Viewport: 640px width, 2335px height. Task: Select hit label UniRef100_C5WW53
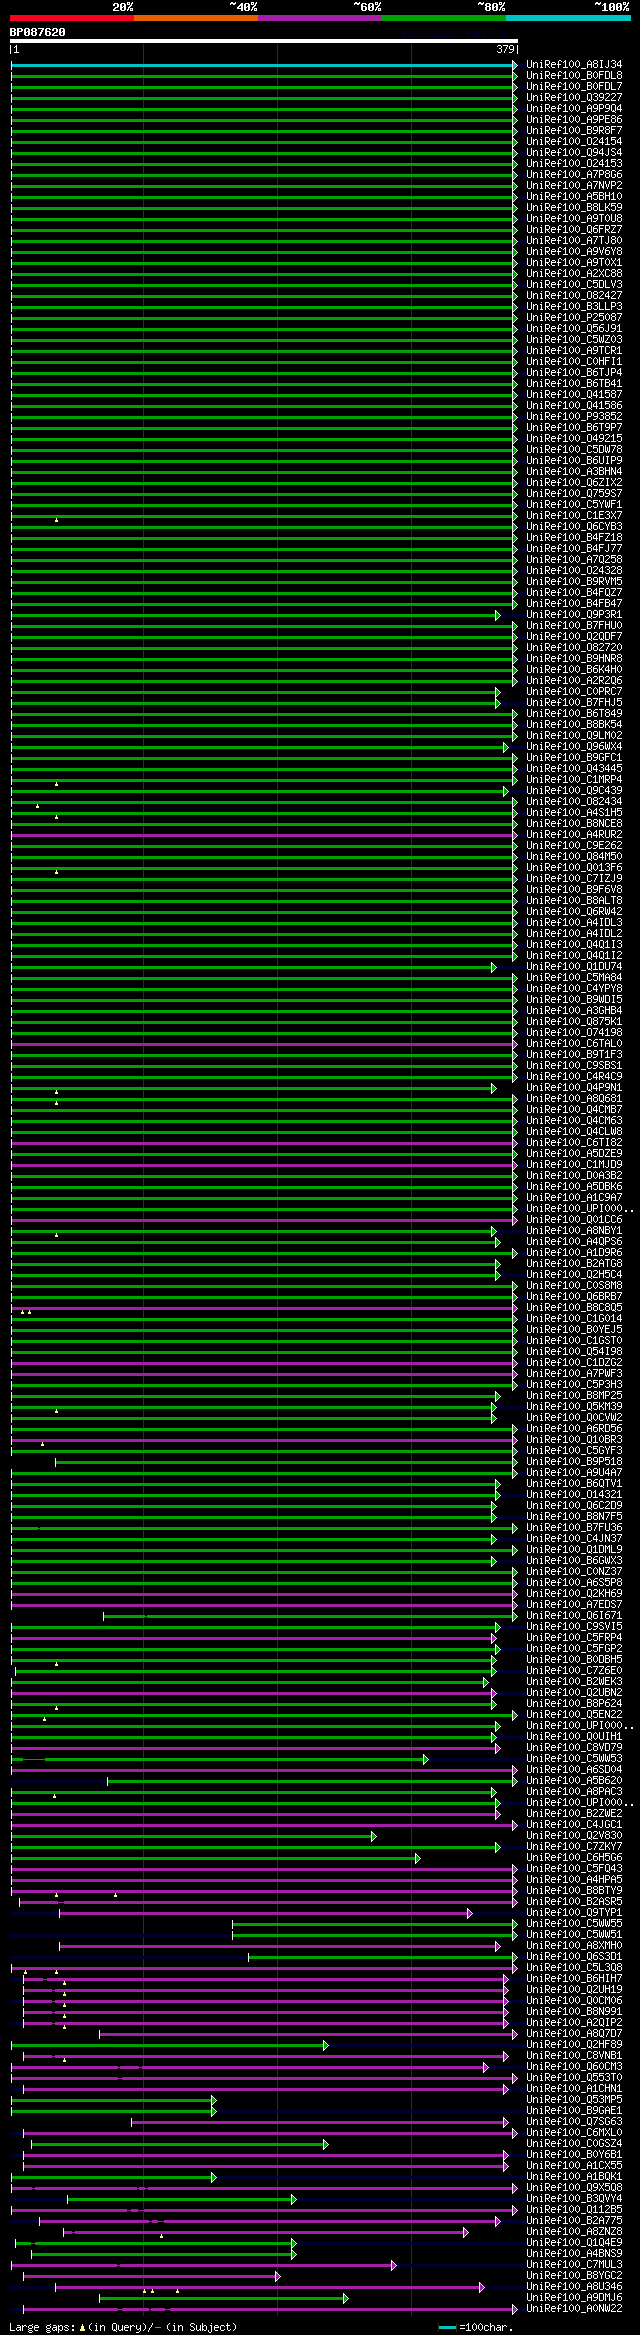(x=574, y=1759)
